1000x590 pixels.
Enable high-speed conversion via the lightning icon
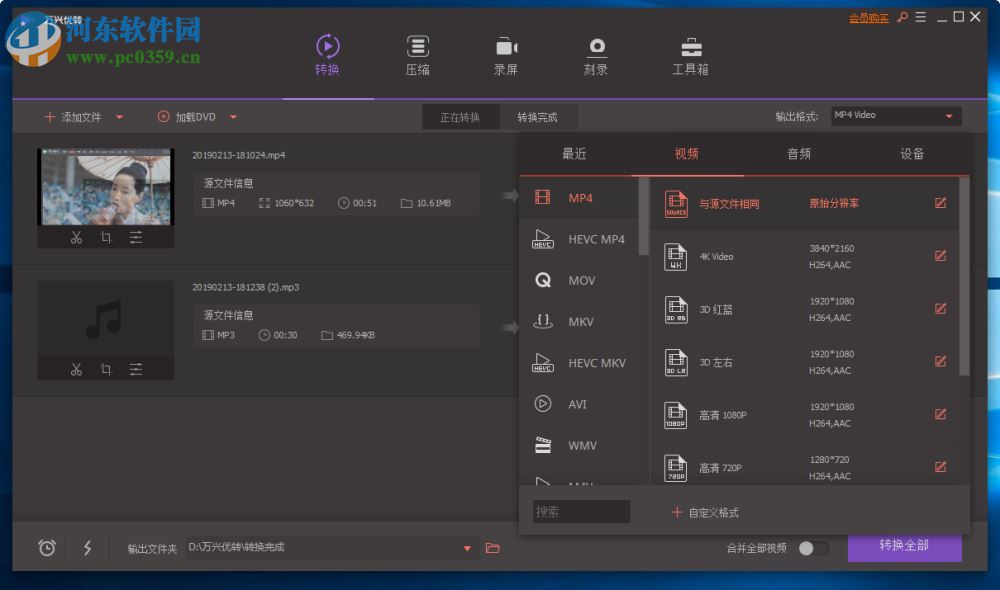pos(86,548)
